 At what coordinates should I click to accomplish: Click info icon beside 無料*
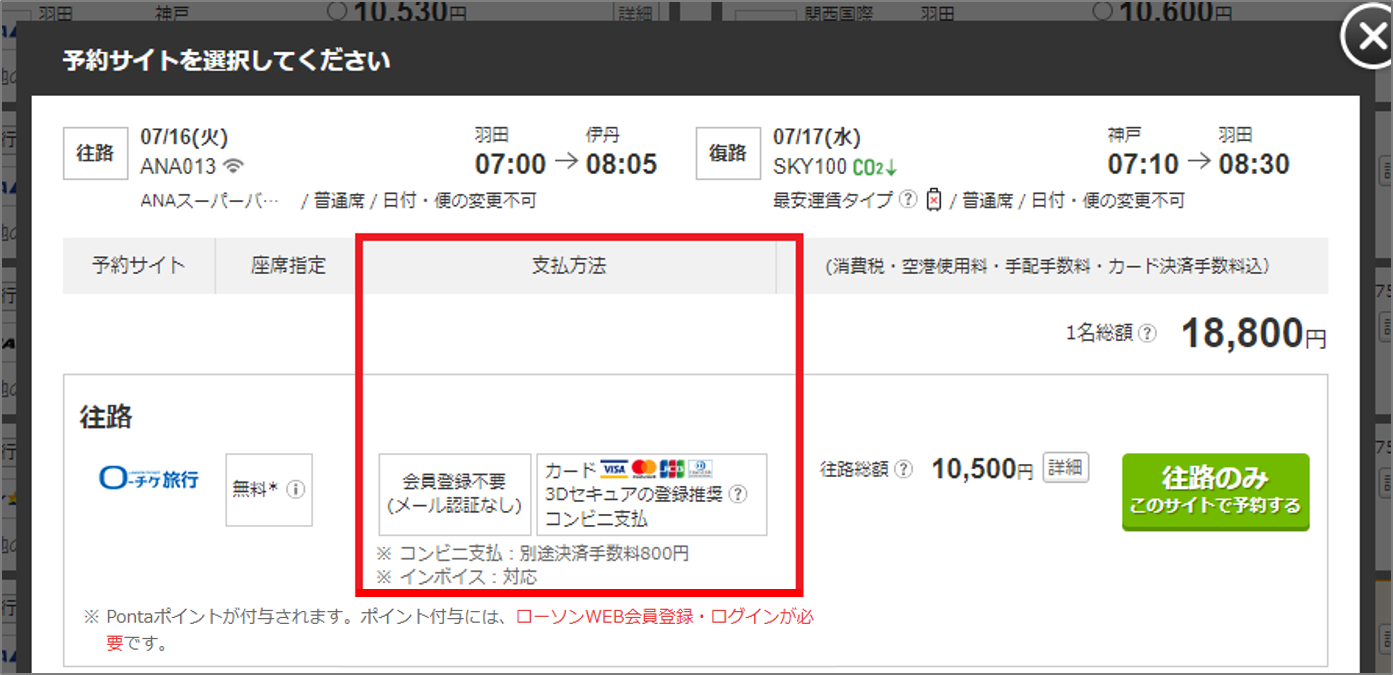(x=296, y=490)
